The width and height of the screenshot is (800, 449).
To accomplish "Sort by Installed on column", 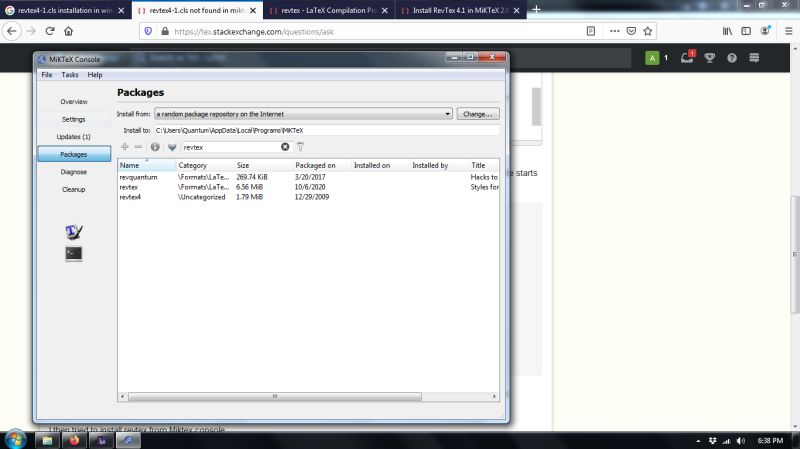I will [x=381, y=165].
